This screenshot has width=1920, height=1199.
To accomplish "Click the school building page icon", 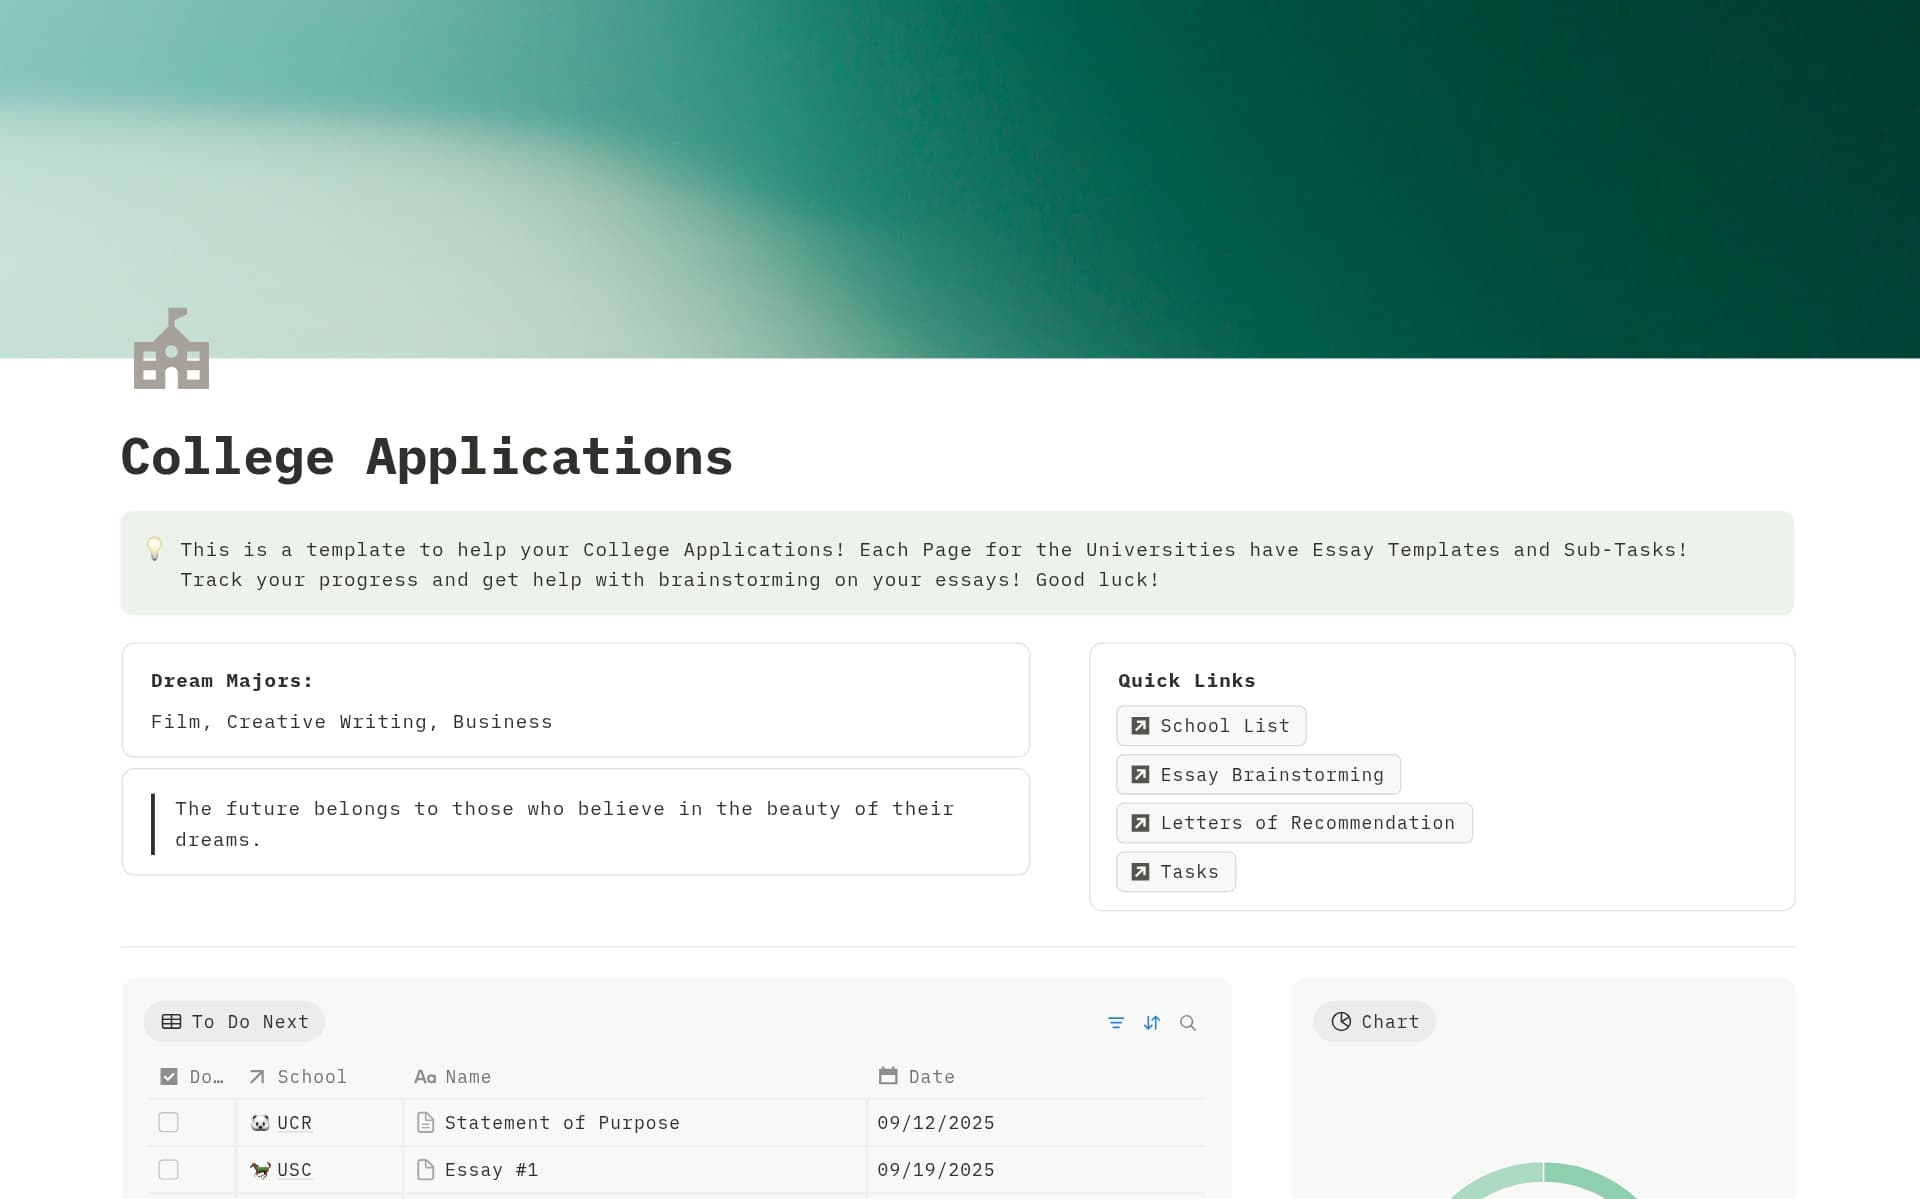I will (x=171, y=349).
